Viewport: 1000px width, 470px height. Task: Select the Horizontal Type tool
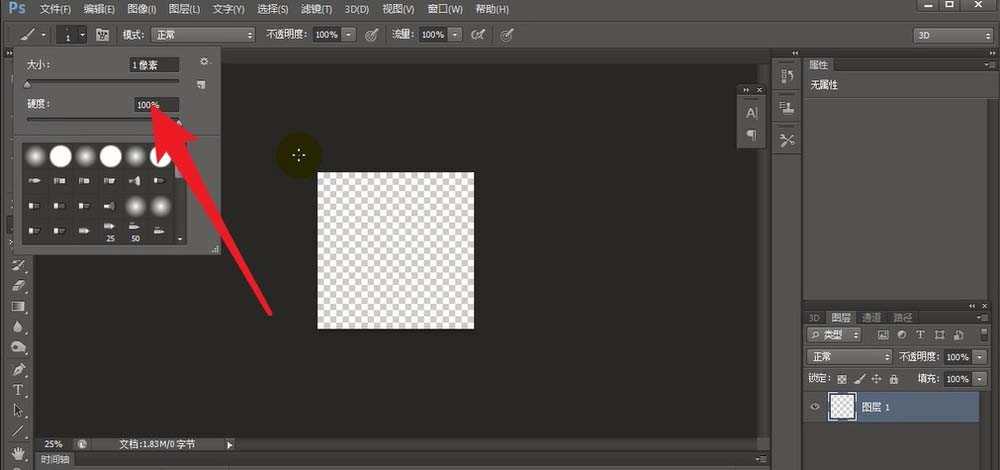[18, 390]
